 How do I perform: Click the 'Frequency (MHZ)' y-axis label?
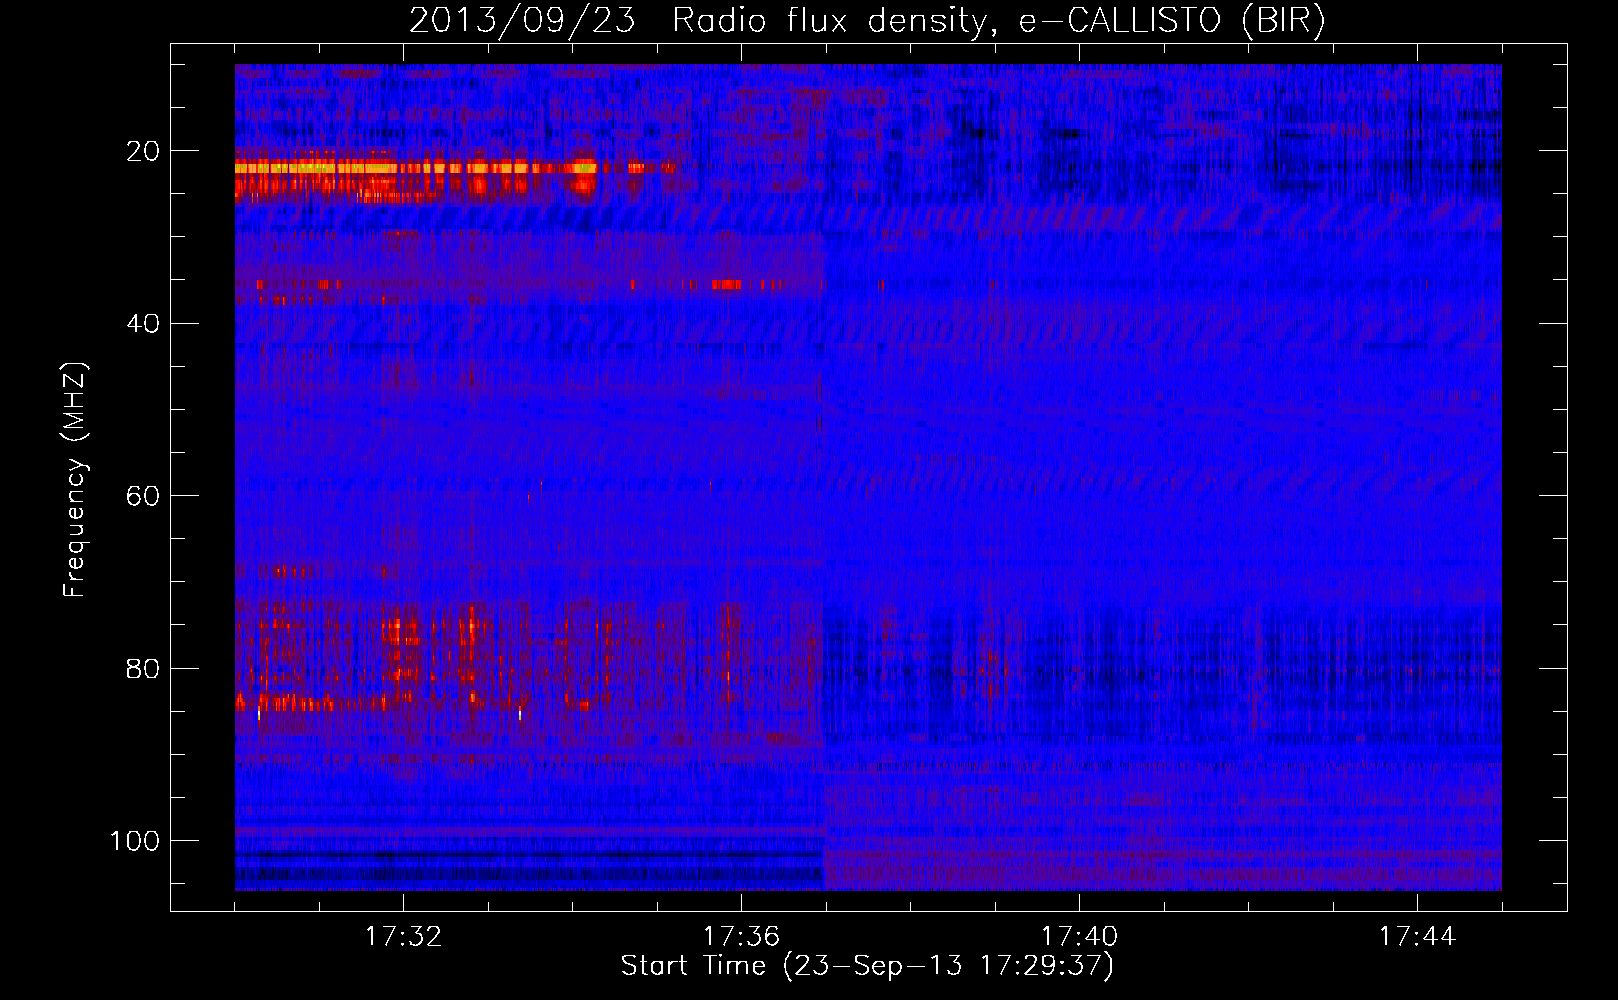(x=75, y=480)
